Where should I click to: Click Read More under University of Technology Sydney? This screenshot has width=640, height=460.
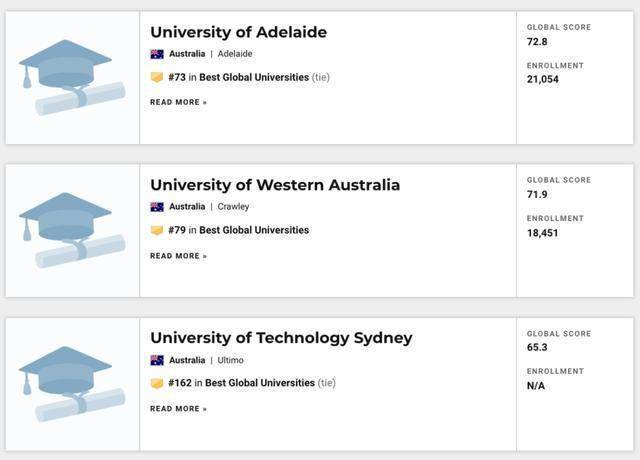178,409
